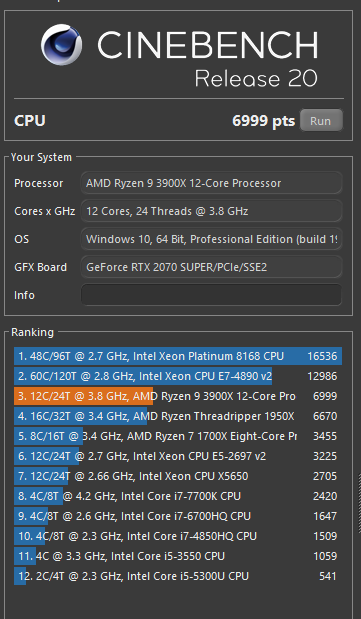Click the Xeon X5650 ranking row
The width and height of the screenshot is (361, 619).
(178, 476)
